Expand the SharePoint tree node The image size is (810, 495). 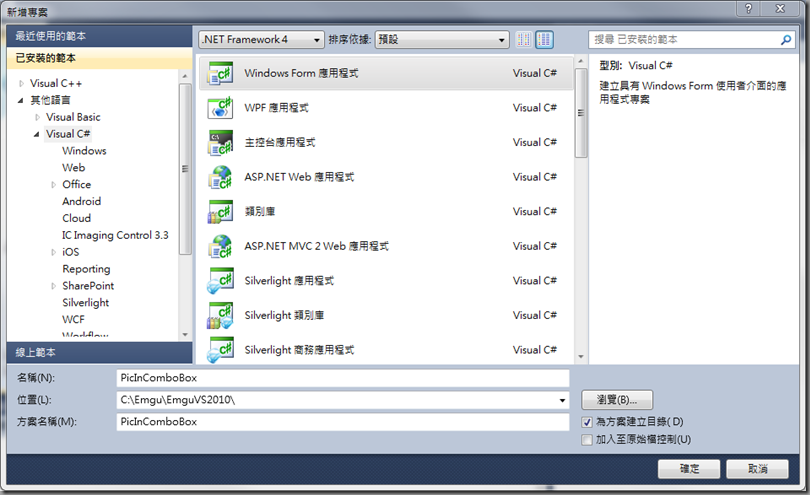point(53,286)
